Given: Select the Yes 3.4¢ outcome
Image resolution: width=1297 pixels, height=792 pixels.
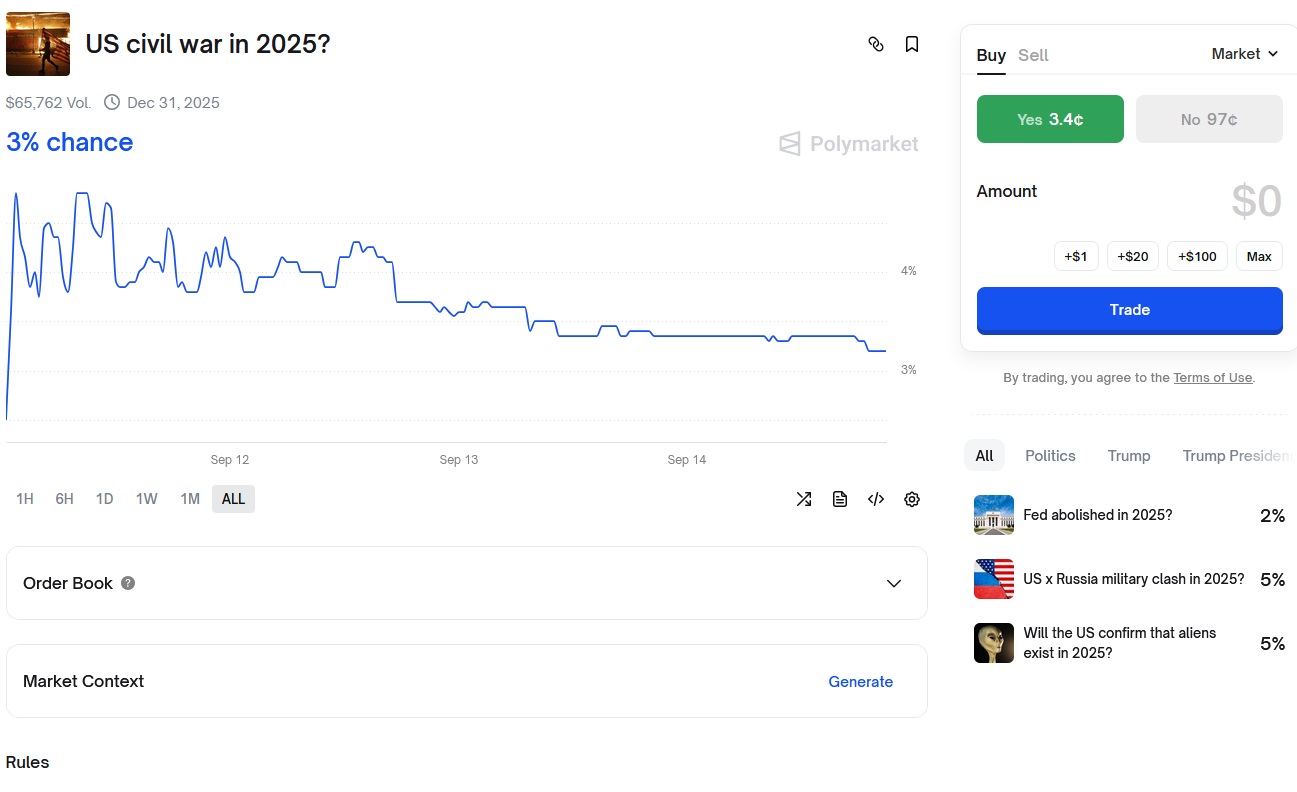Looking at the screenshot, I should tap(1050, 119).
